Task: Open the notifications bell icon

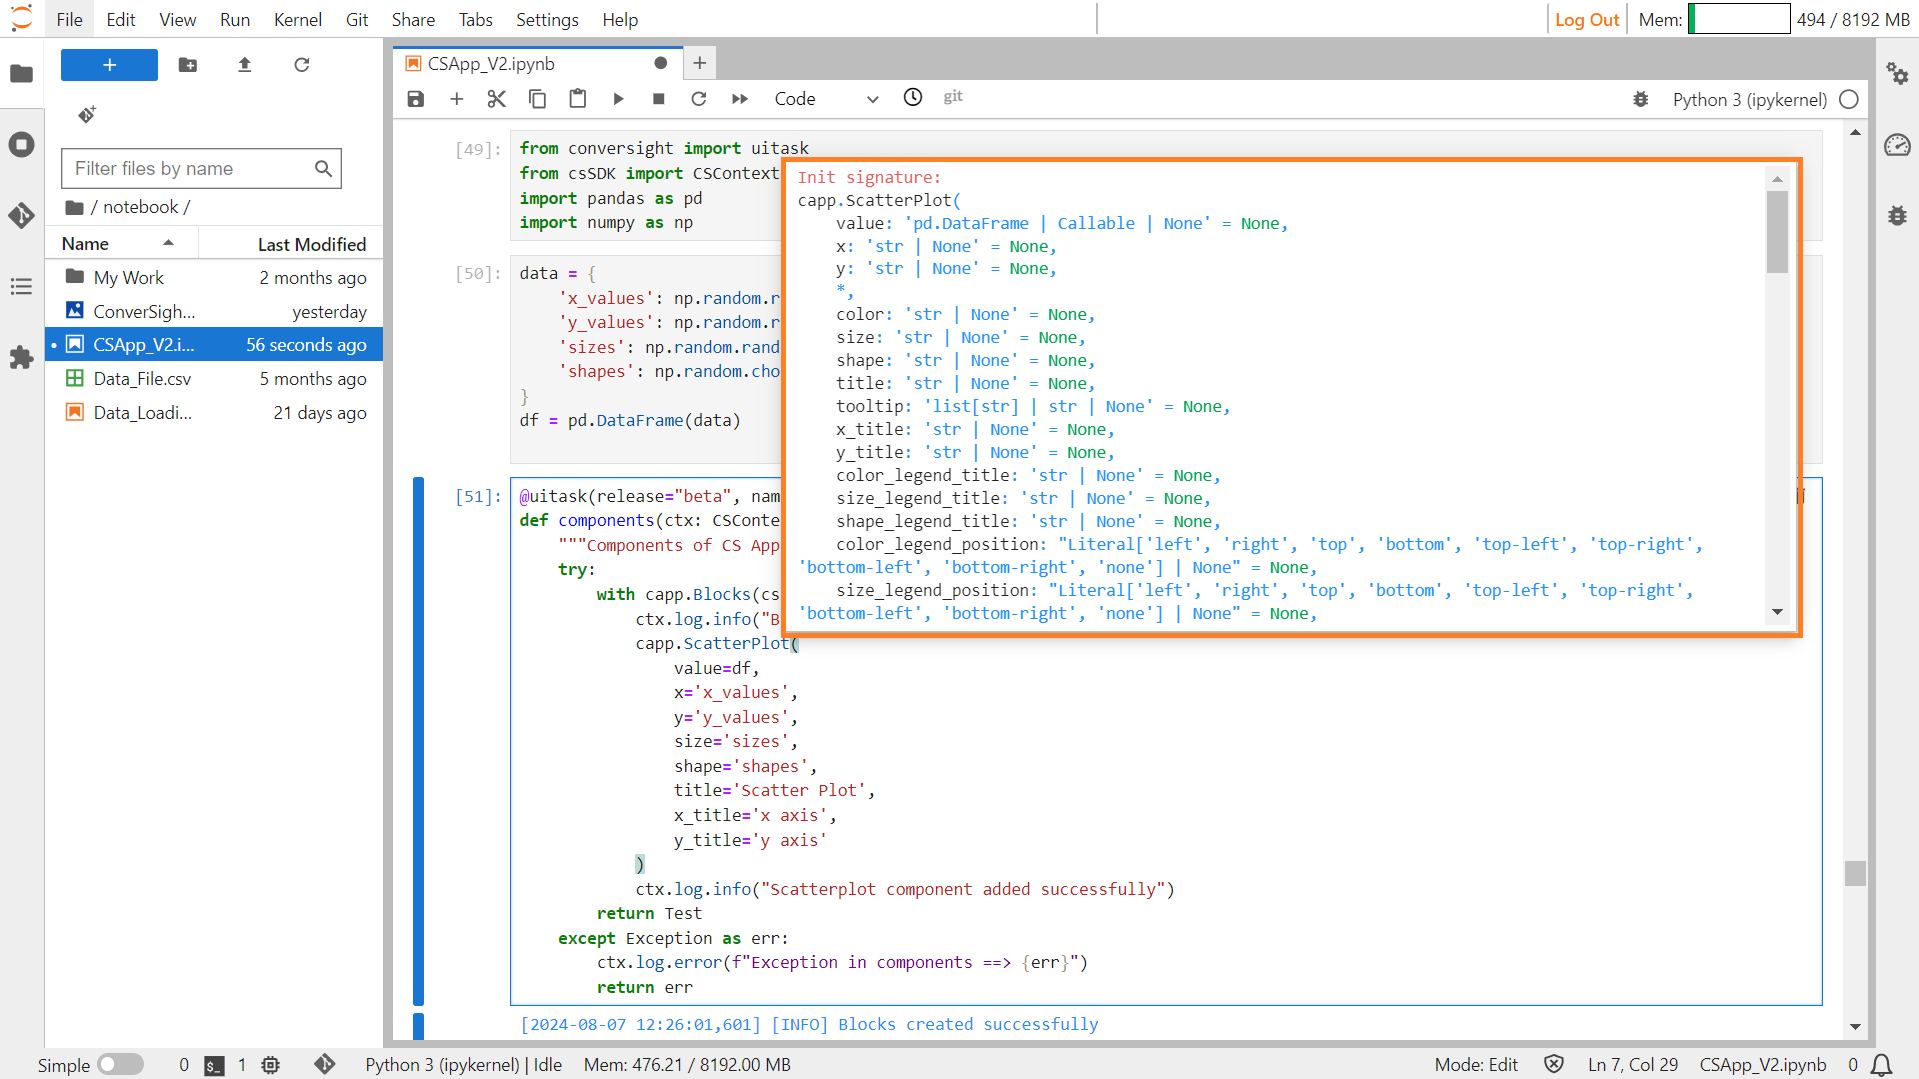Action: (1882, 1065)
